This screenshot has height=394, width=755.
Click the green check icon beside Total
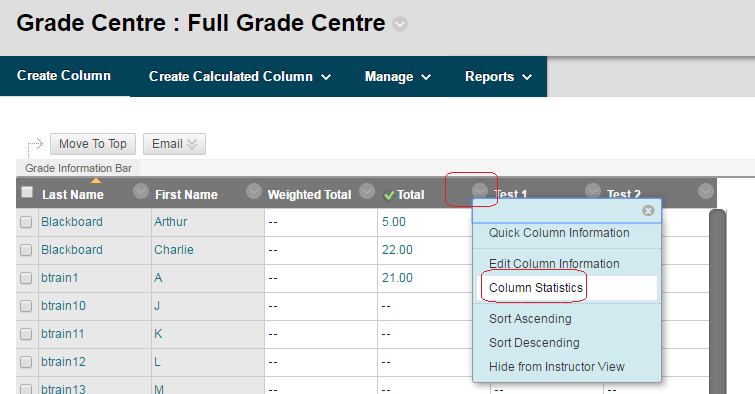click(389, 196)
